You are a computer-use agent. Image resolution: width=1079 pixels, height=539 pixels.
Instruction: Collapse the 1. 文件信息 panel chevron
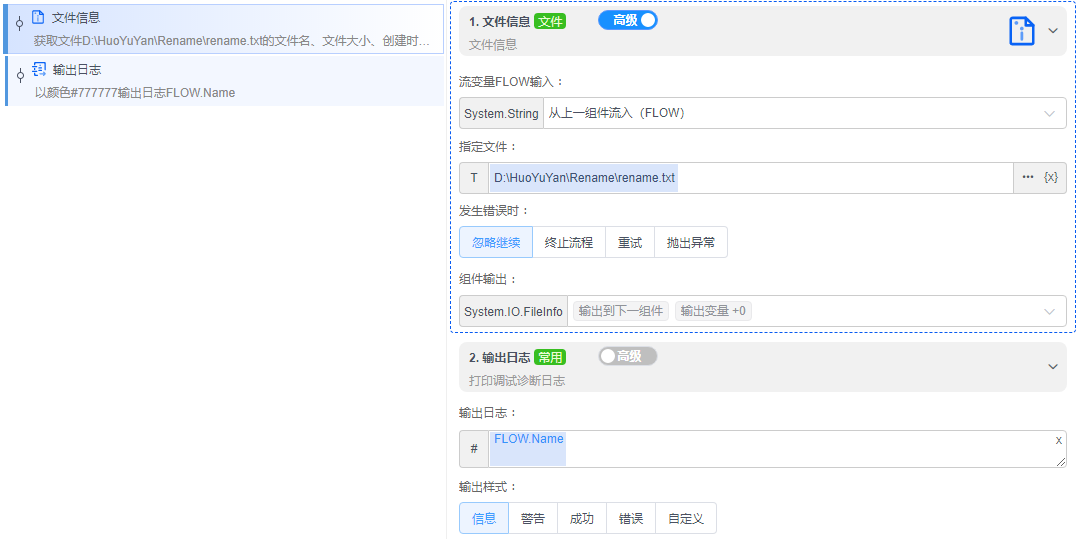[1053, 31]
